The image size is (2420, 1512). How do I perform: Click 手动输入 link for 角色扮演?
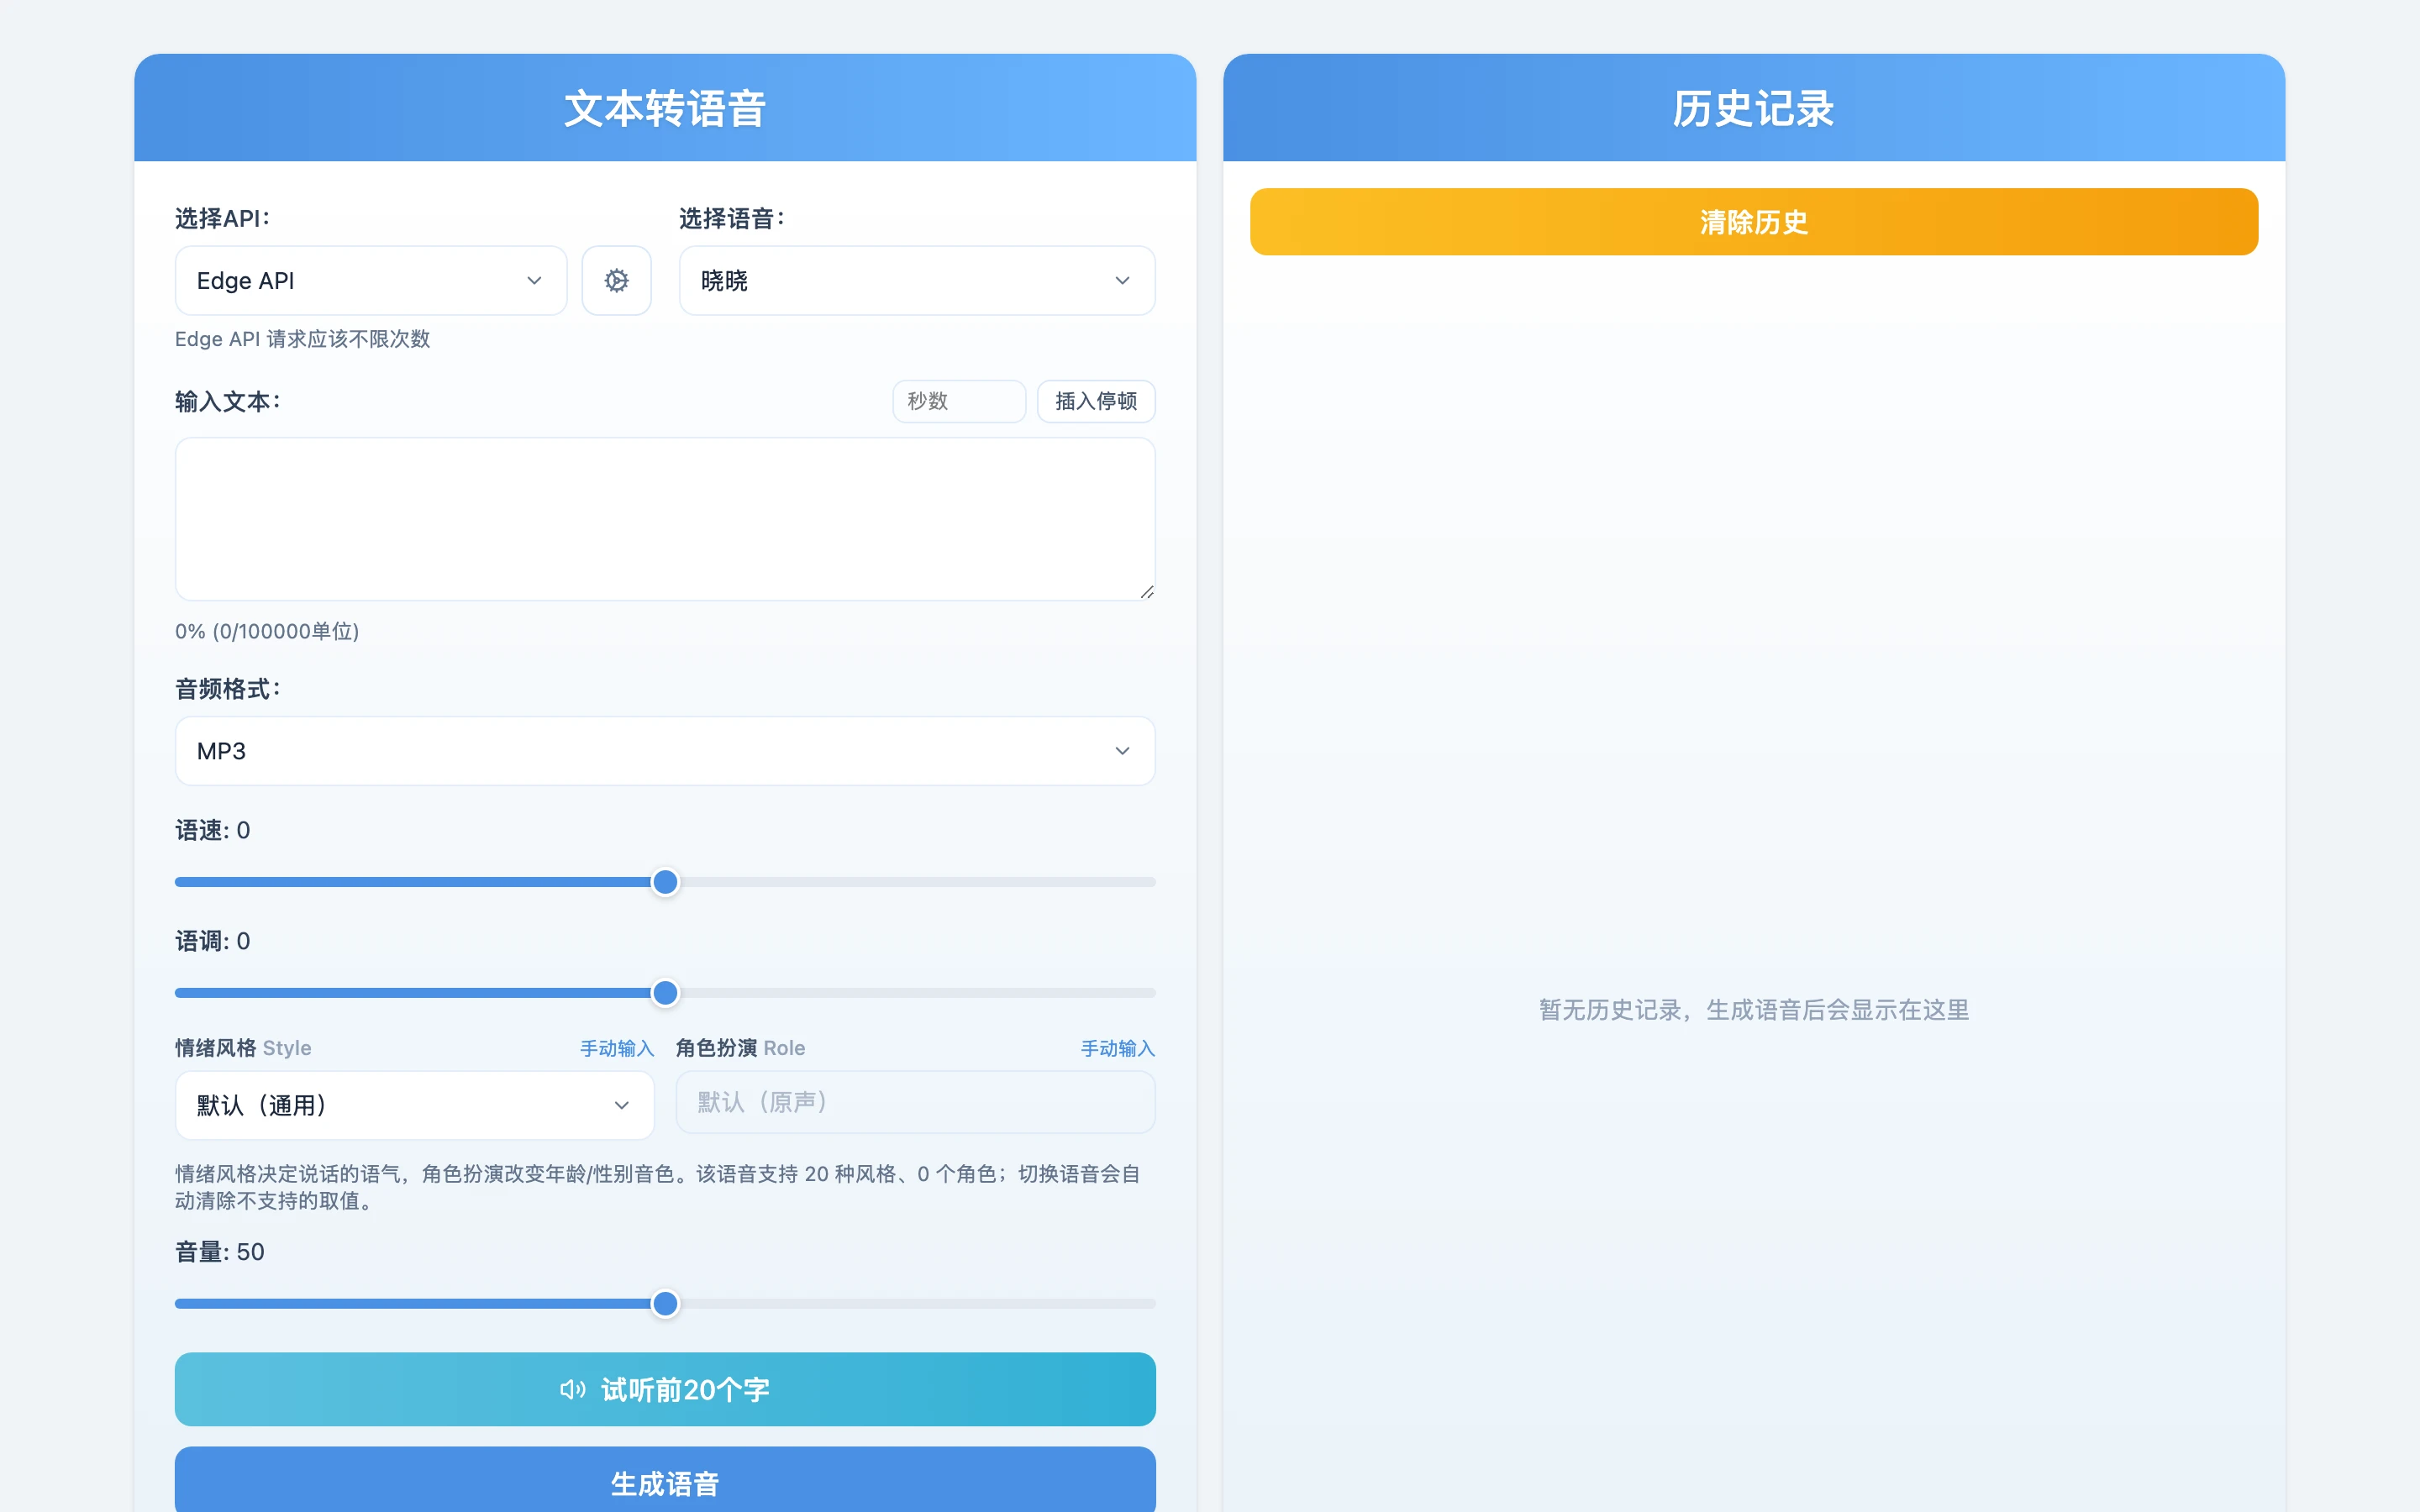1118,1048
